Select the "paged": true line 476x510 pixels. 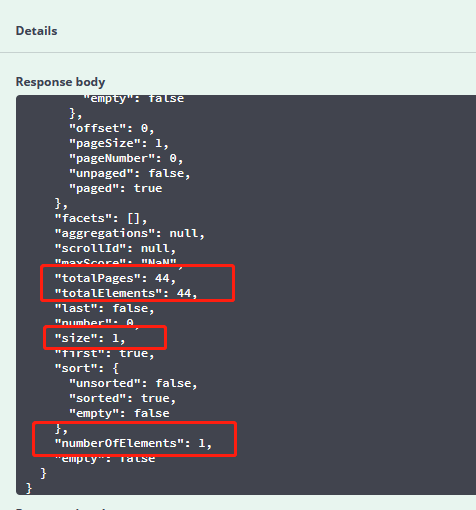pos(115,188)
